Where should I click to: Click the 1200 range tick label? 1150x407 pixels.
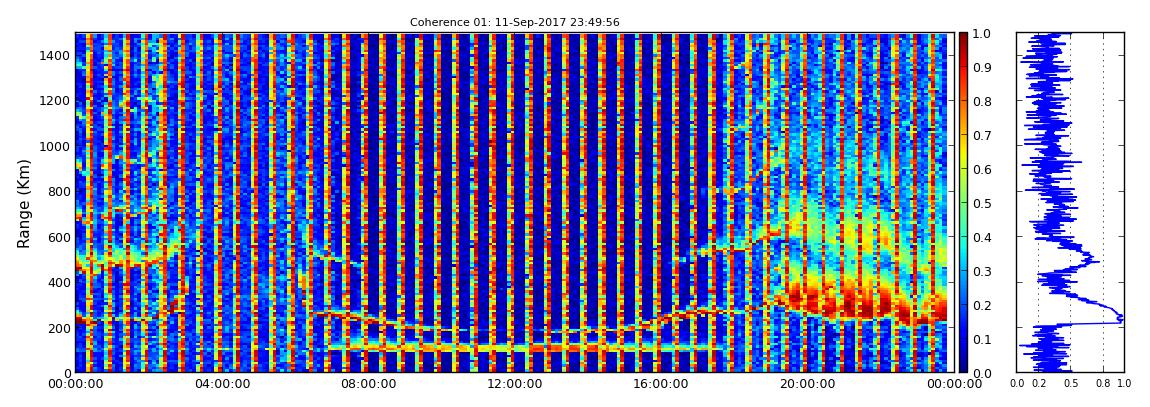pos(54,101)
